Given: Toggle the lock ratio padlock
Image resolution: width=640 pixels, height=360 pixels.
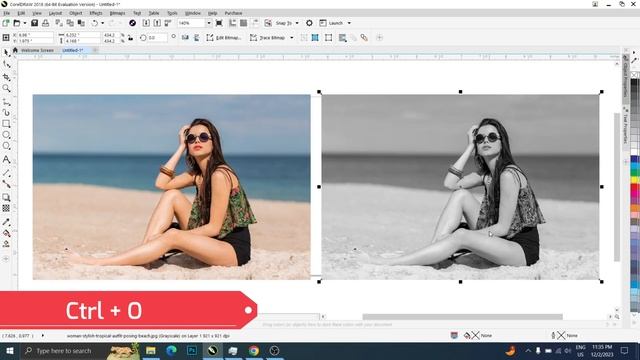Looking at the screenshot, I should [x=131, y=38].
